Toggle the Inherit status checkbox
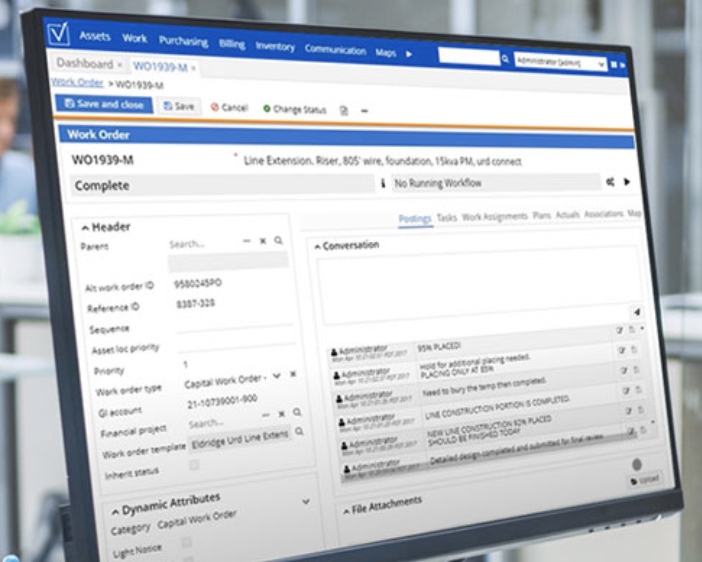702x562 pixels. (194, 465)
